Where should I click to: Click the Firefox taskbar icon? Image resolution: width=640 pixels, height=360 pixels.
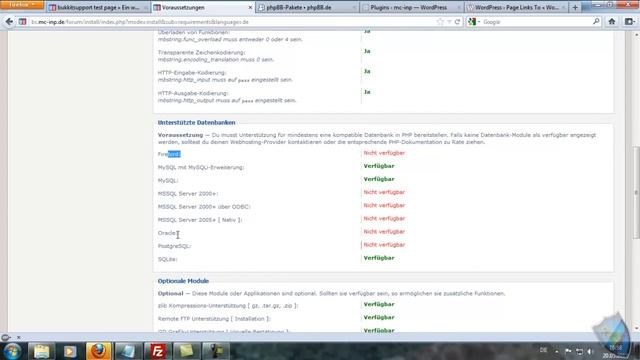click(98, 351)
